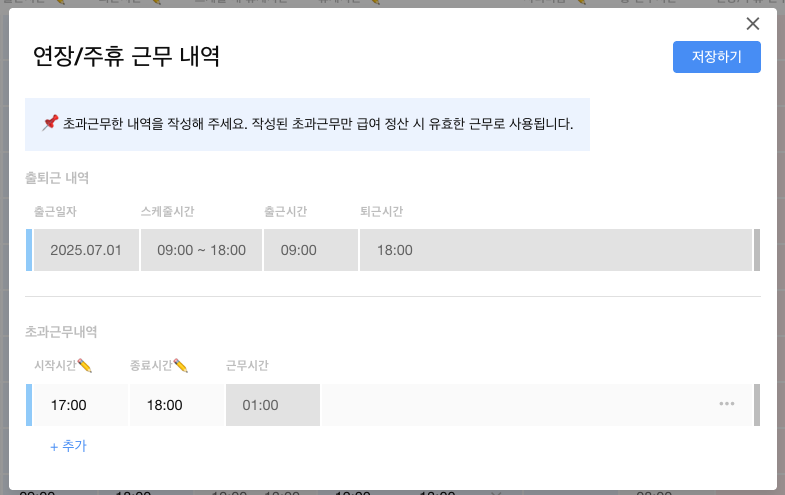Click the 출근일자 column header

55,211
